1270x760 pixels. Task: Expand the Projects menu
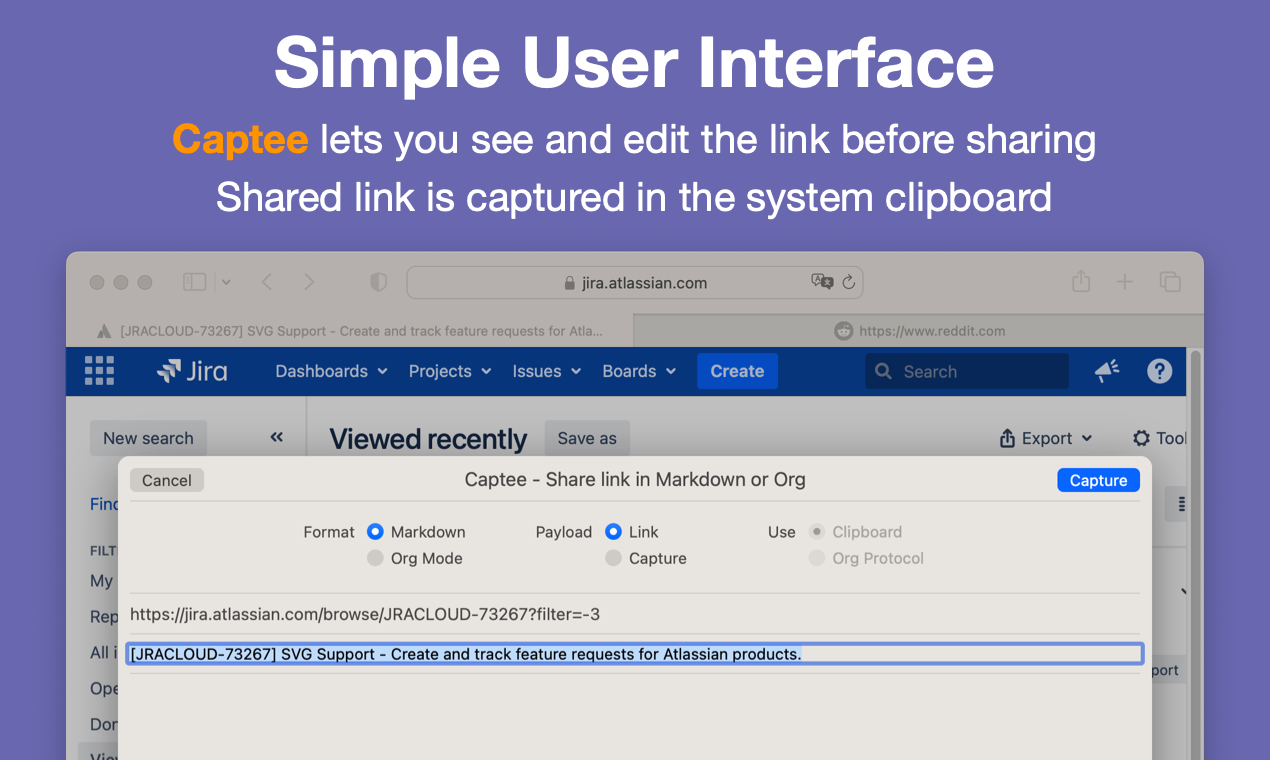[450, 371]
